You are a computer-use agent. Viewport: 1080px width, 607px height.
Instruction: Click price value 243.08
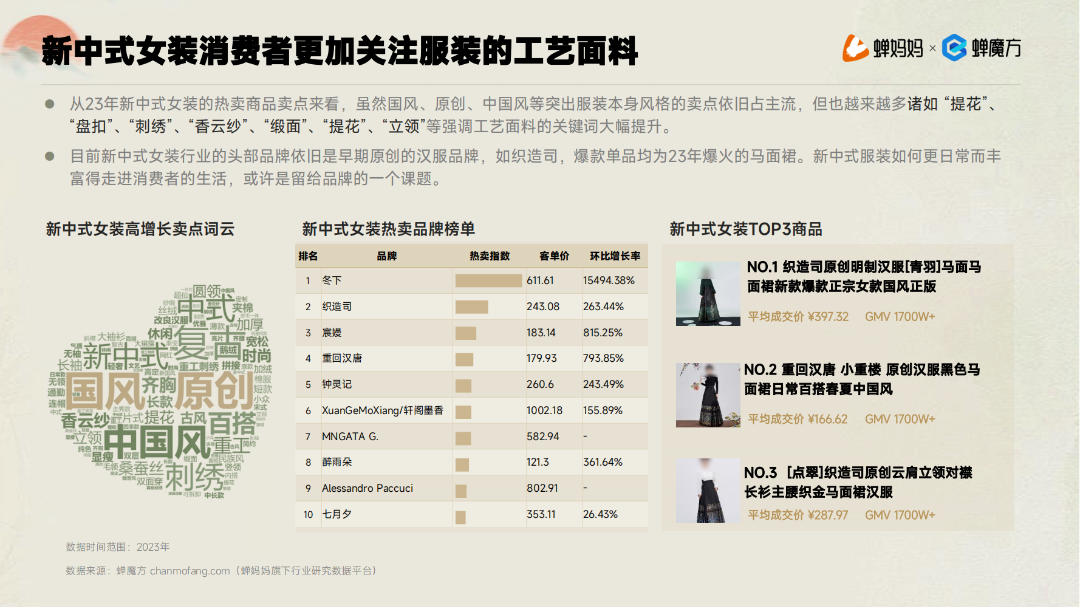pyautogui.click(x=543, y=307)
